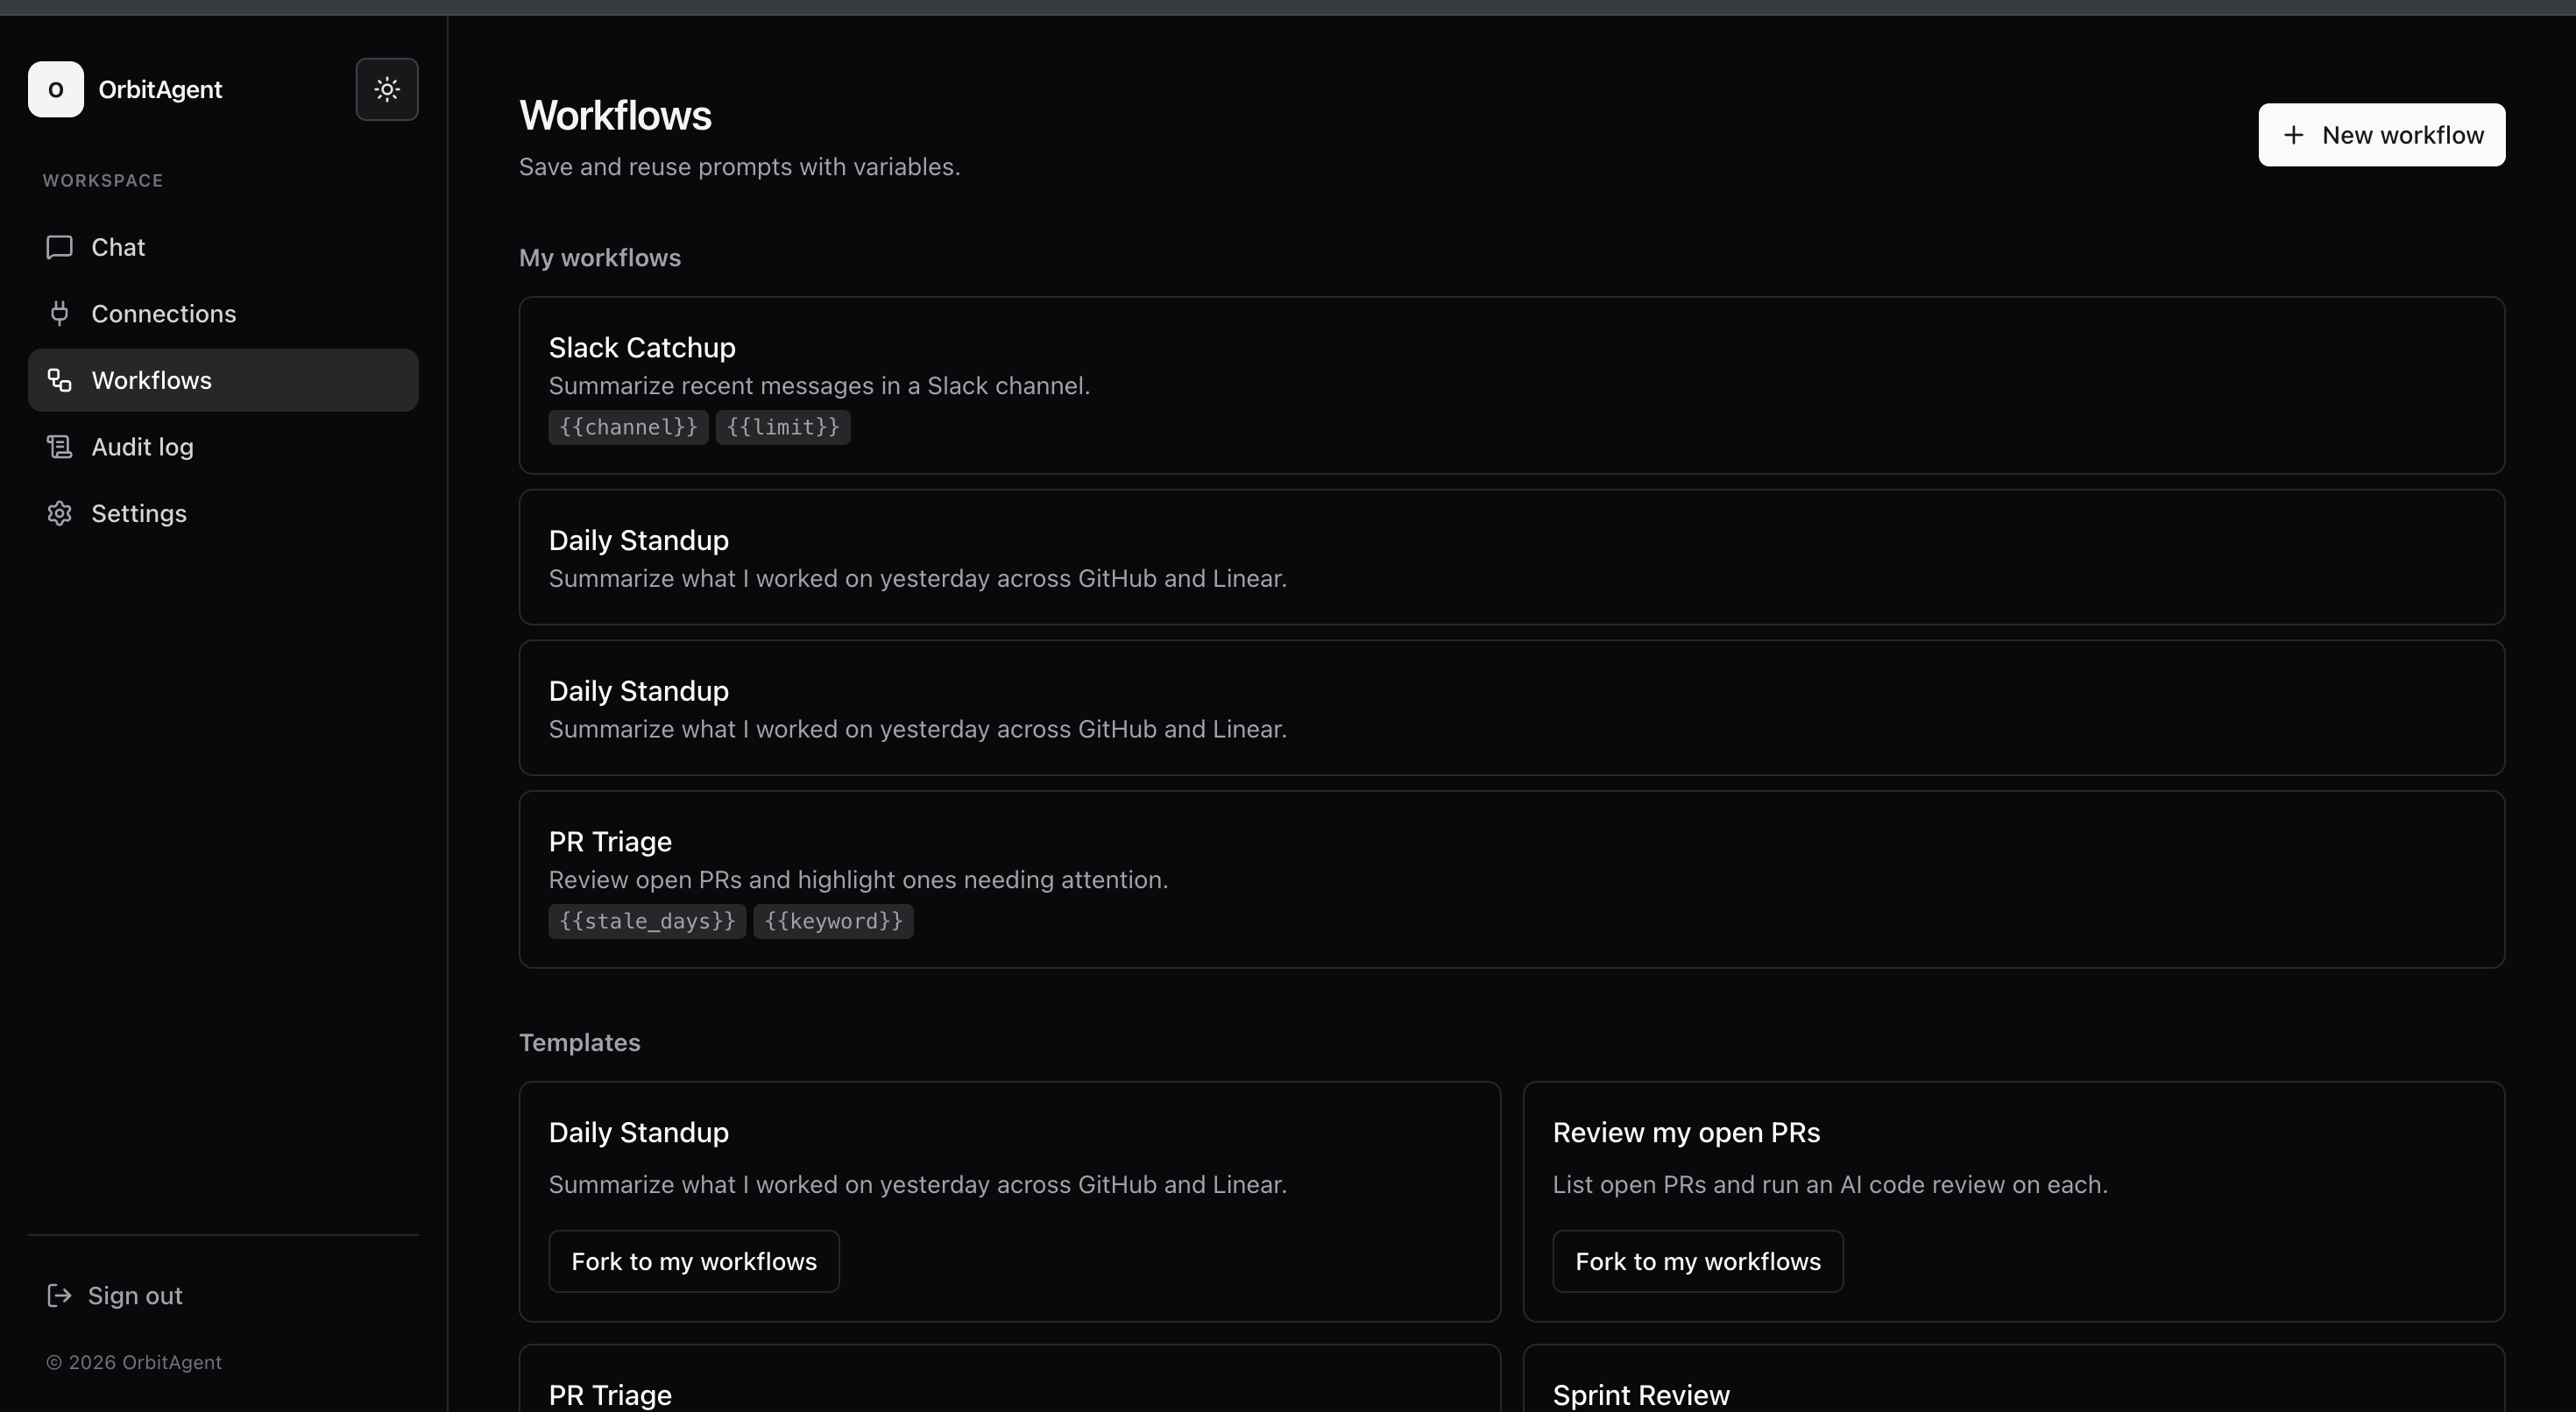Go to Audit log page
Screen dimensions: 2576x1412
142,447
